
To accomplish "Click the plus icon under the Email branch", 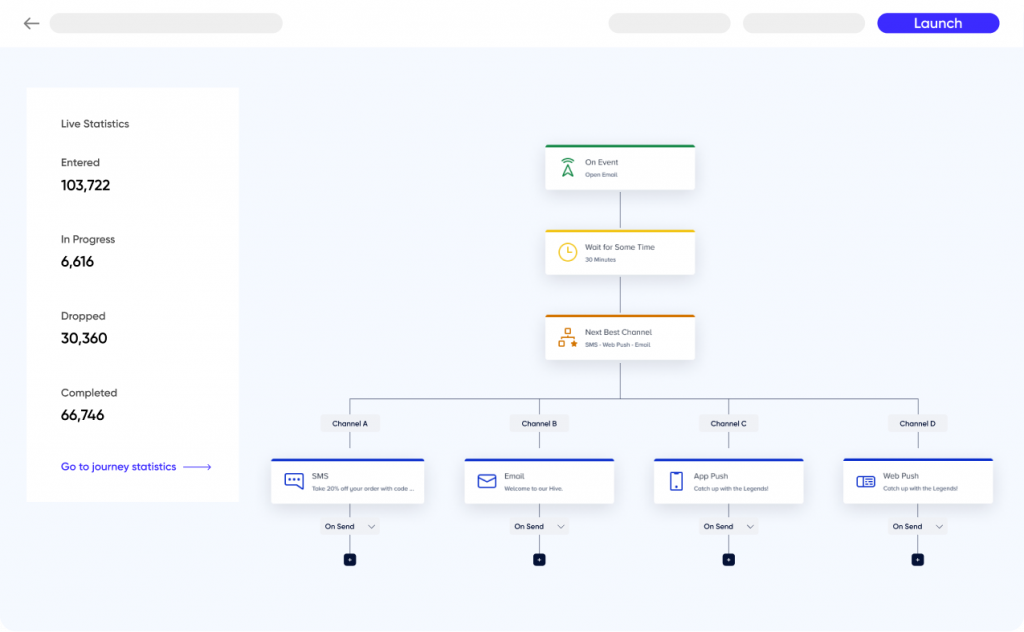I will (x=539, y=559).
